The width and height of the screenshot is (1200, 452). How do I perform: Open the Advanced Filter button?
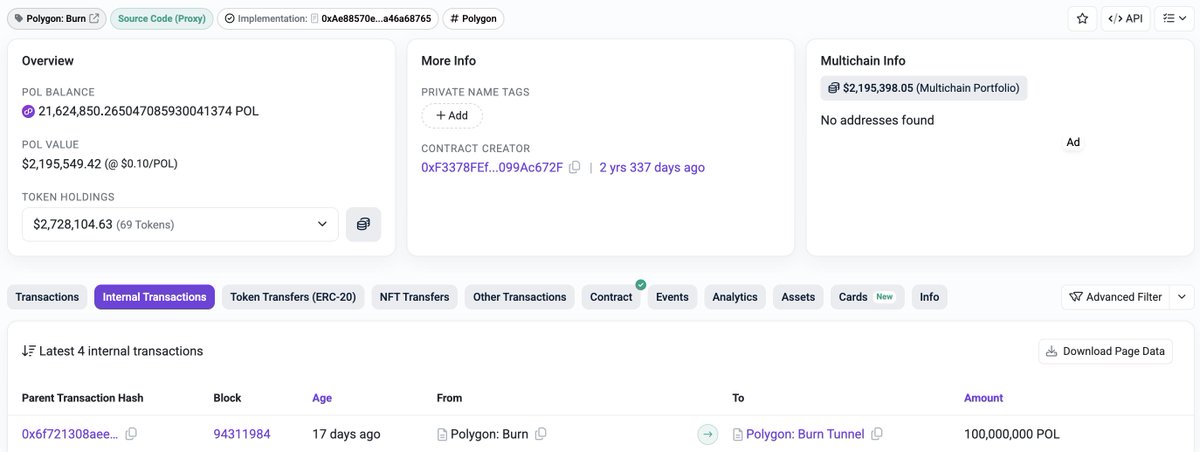(x=1115, y=297)
